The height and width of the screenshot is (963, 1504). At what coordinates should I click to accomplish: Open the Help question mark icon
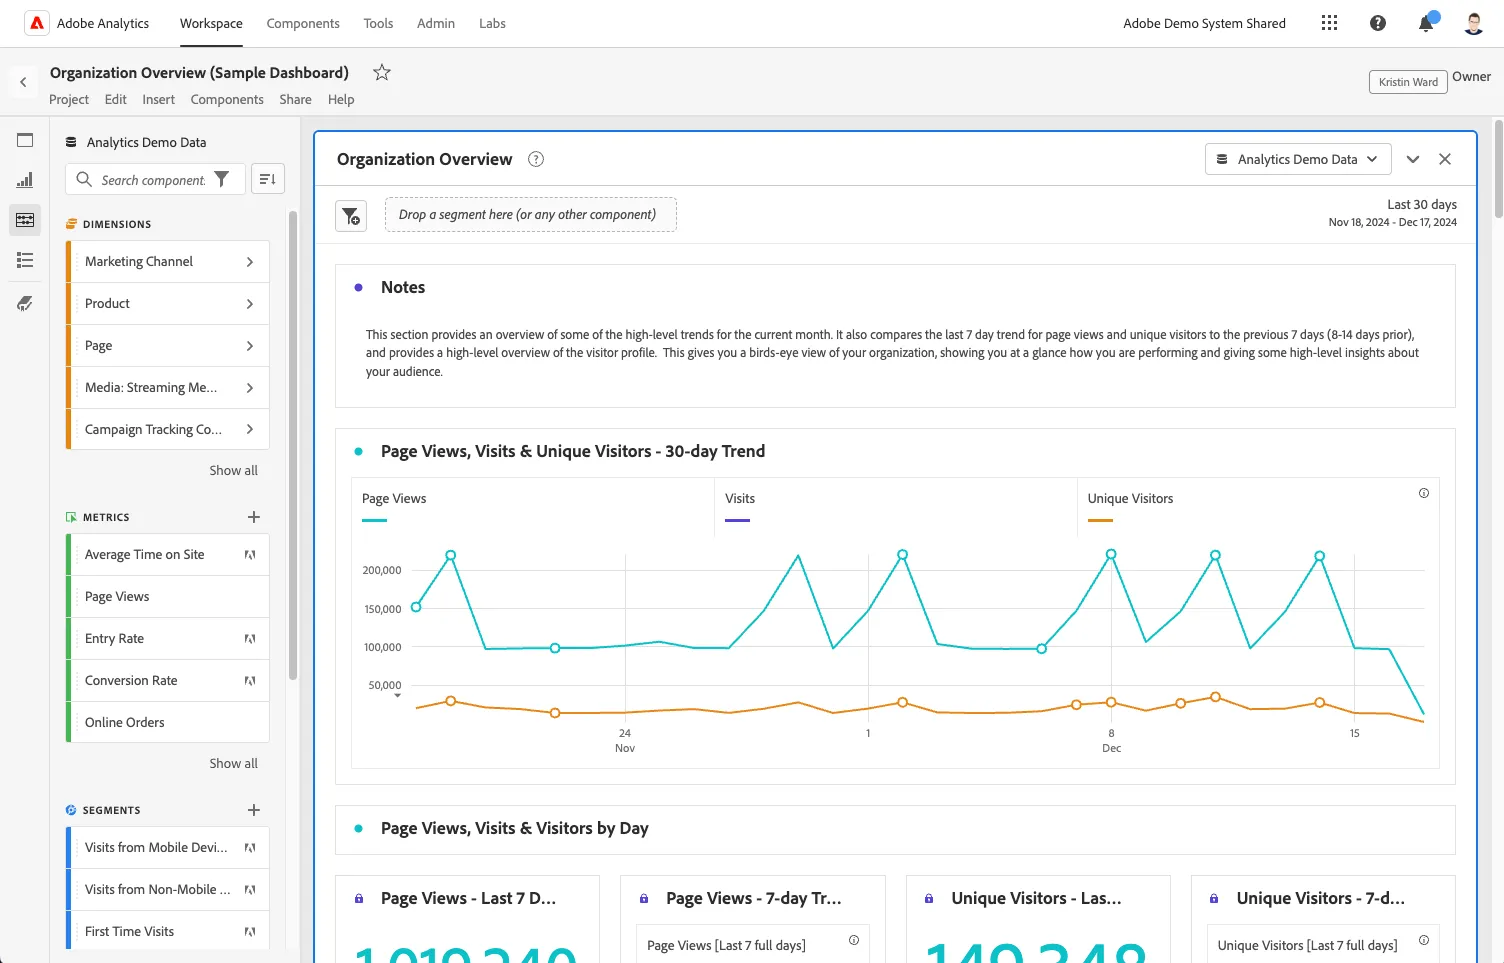[x=1378, y=23]
